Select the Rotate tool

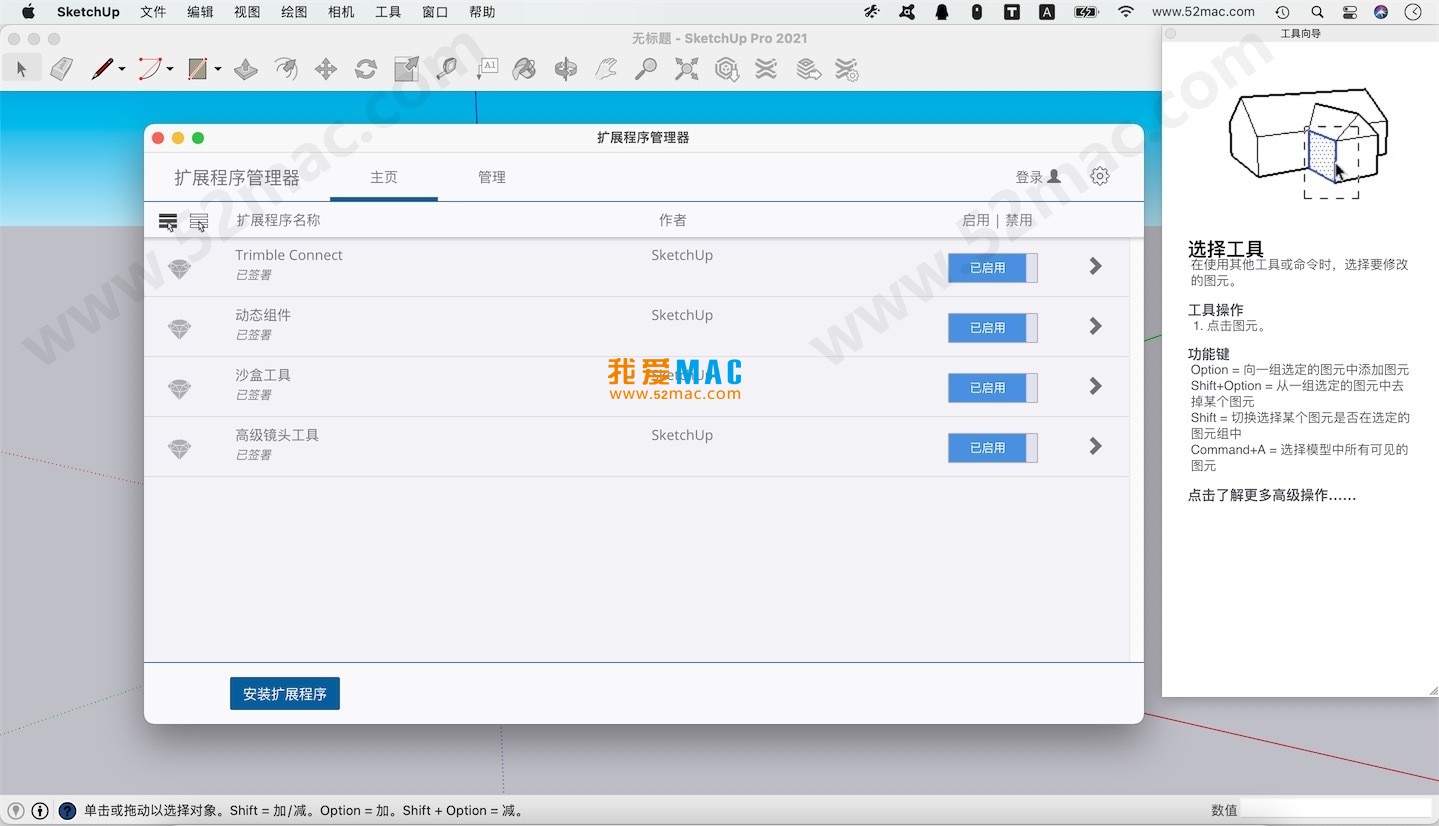366,69
